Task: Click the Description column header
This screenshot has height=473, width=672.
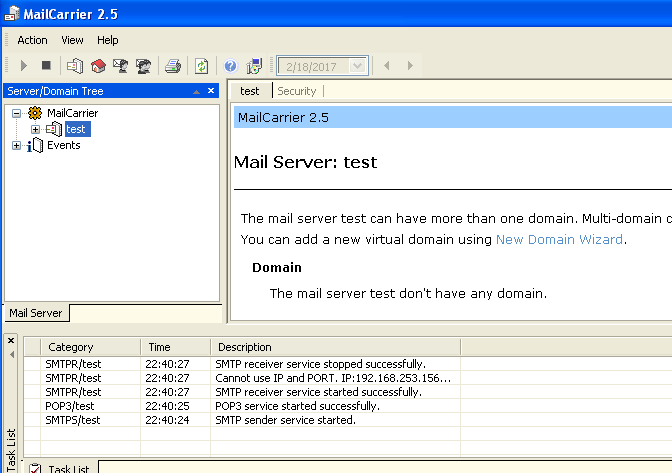Action: [245, 347]
